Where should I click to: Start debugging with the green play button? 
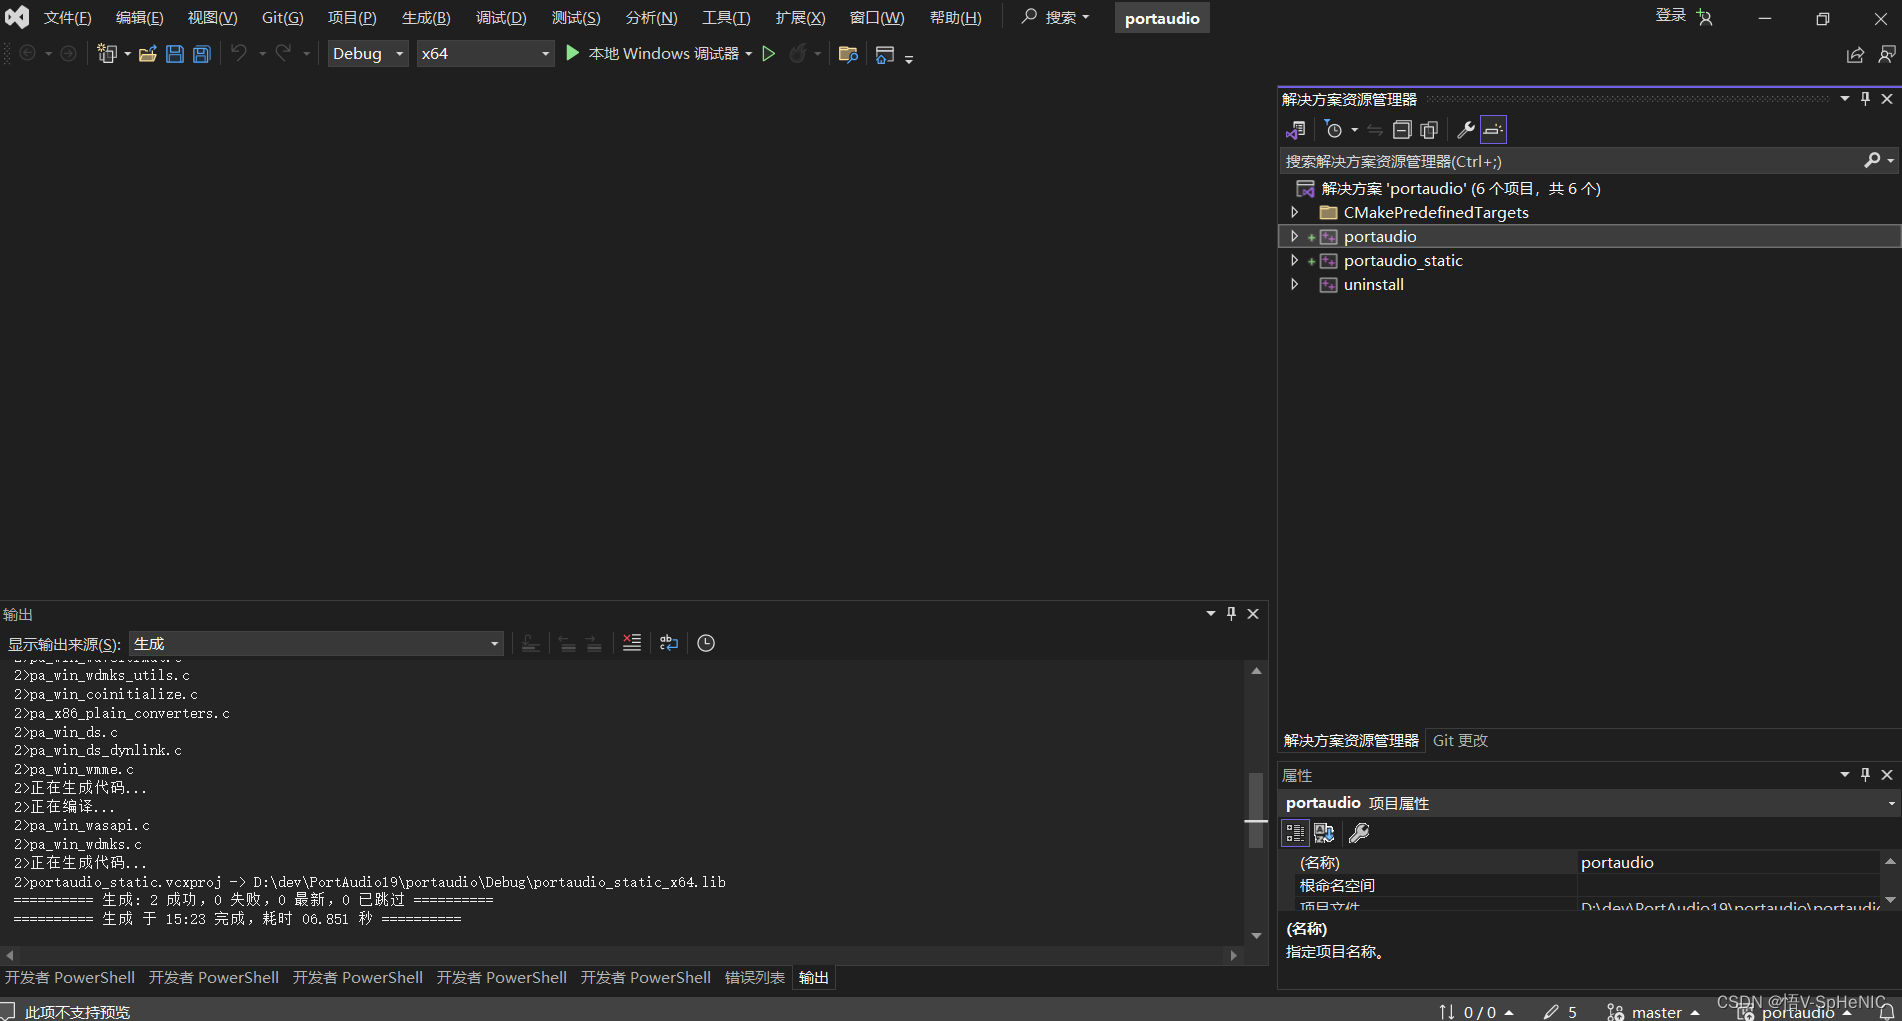573,53
